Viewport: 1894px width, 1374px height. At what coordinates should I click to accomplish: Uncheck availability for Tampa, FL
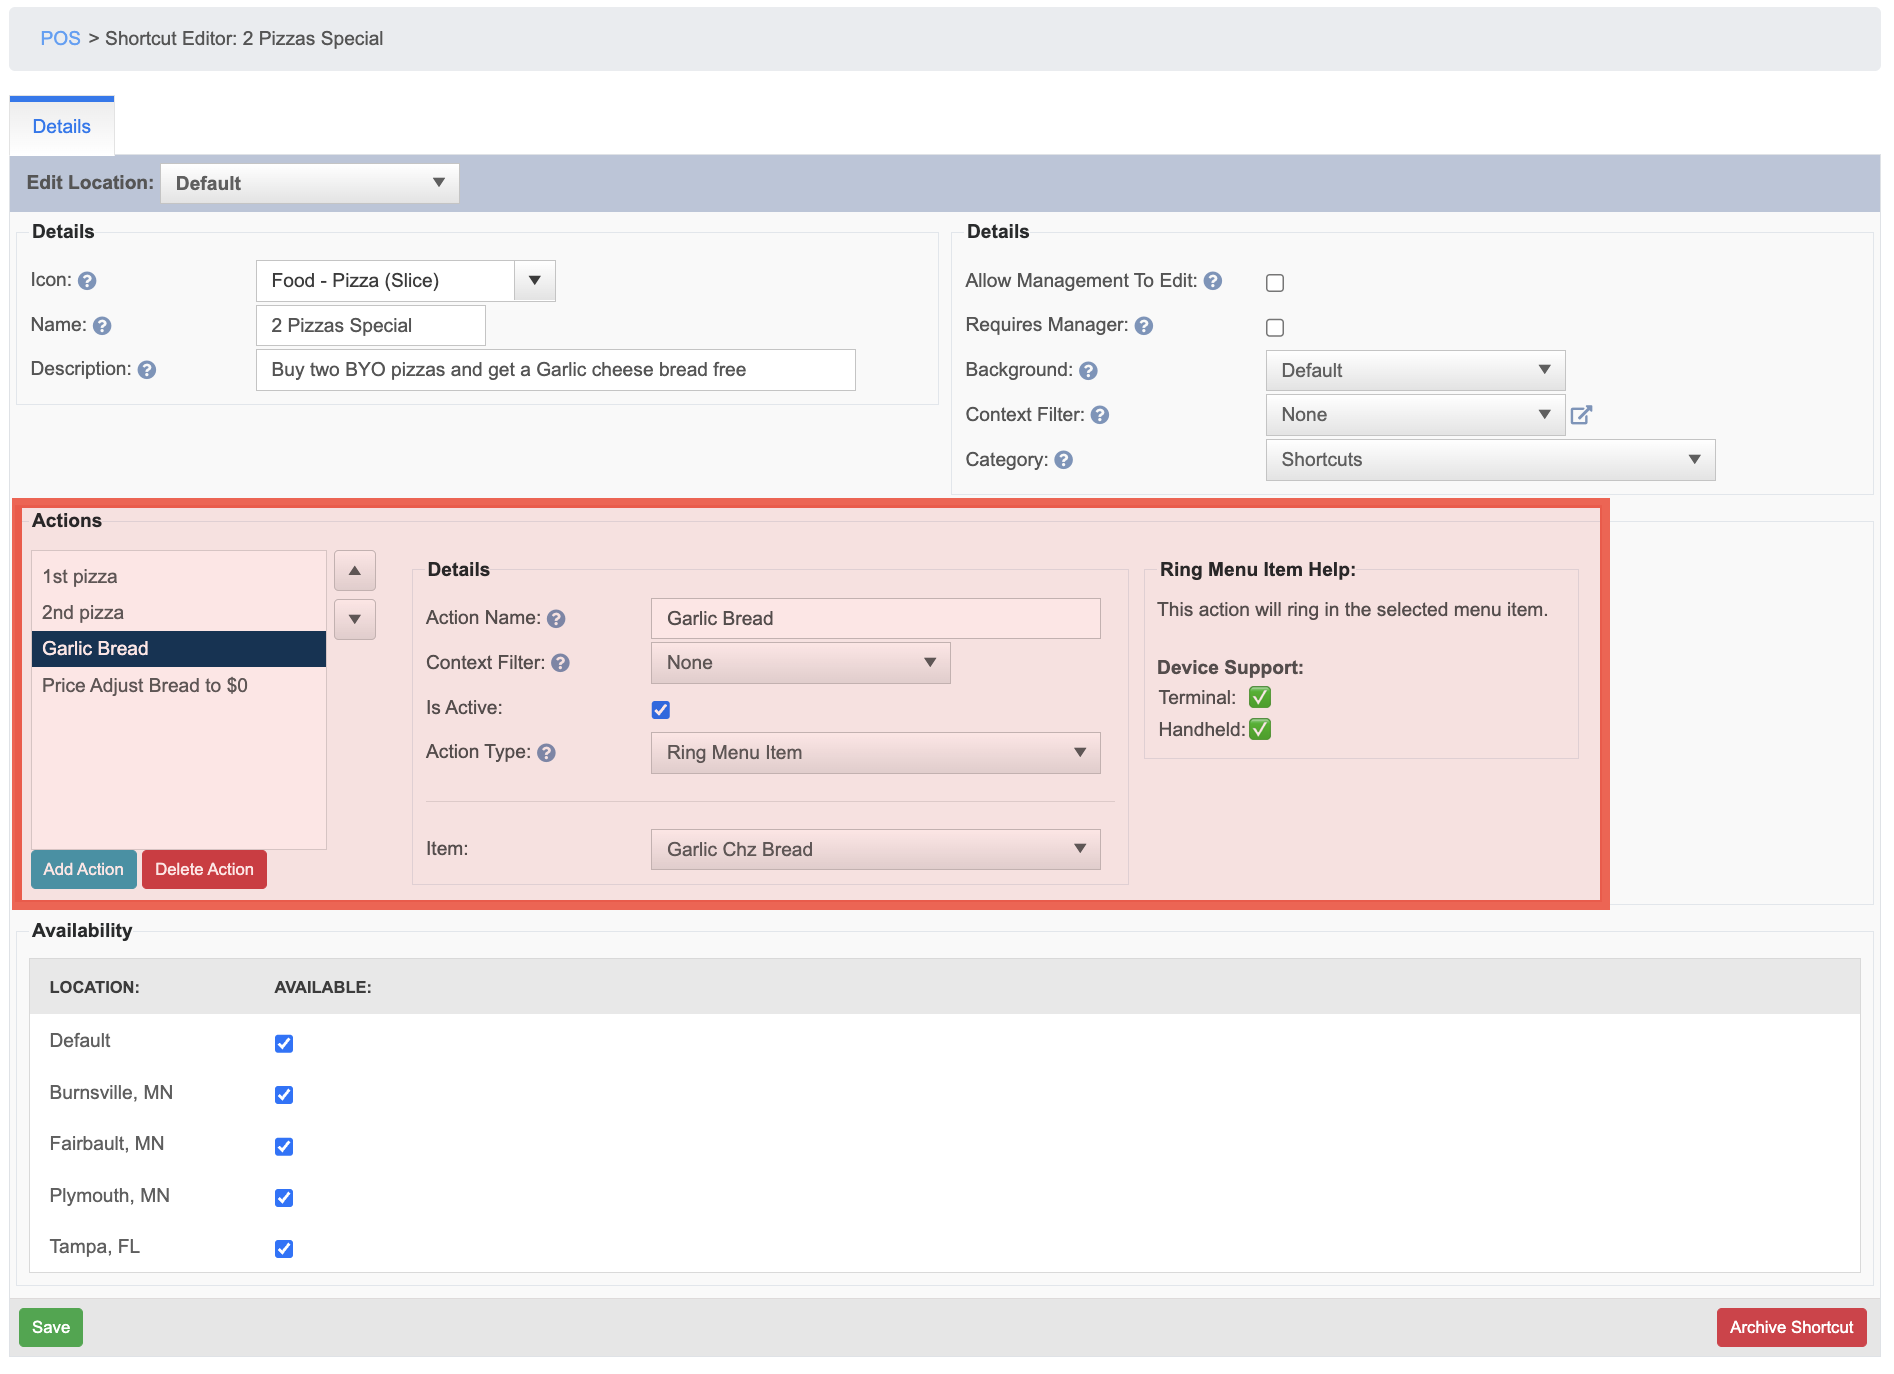[x=284, y=1248]
